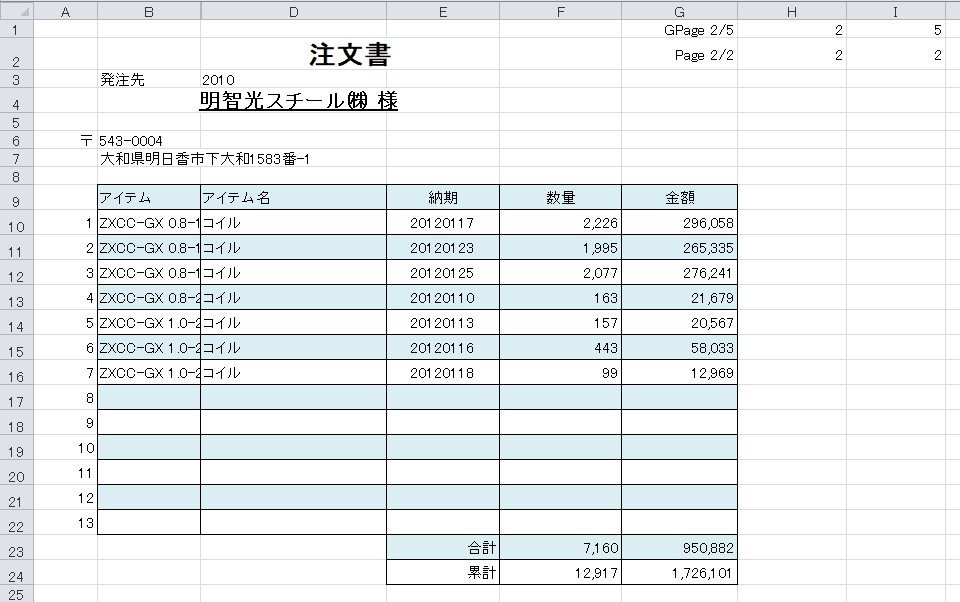The width and height of the screenshot is (960, 602).
Task: Click the quantity cell 443
Action: click(x=560, y=347)
